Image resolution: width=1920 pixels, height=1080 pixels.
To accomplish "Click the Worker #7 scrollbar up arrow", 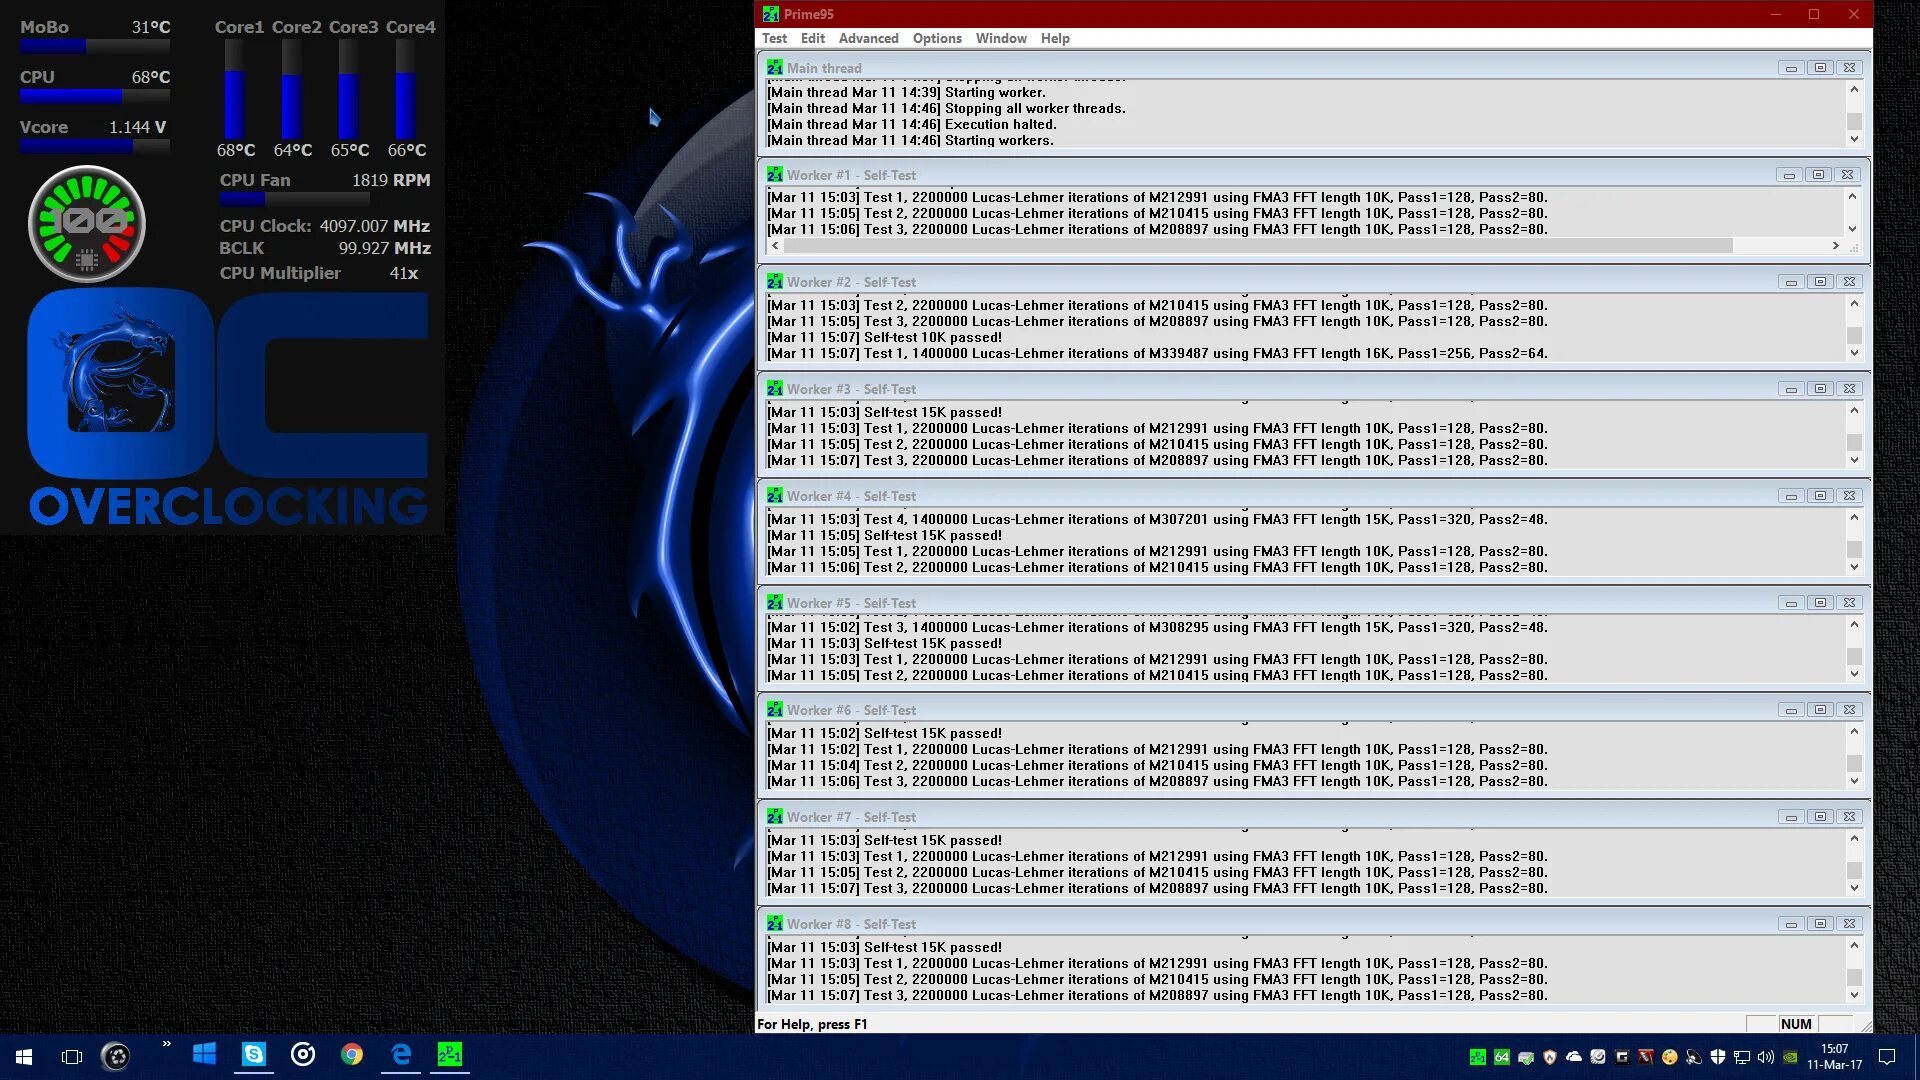I will [x=1854, y=839].
